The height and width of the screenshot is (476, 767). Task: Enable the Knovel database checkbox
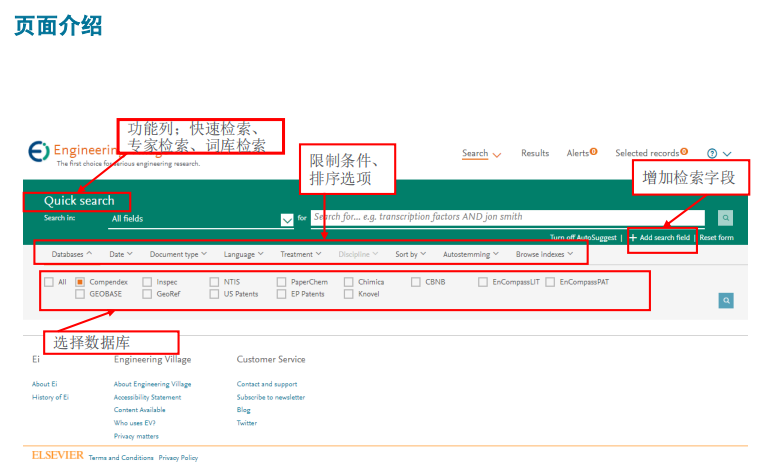348,294
